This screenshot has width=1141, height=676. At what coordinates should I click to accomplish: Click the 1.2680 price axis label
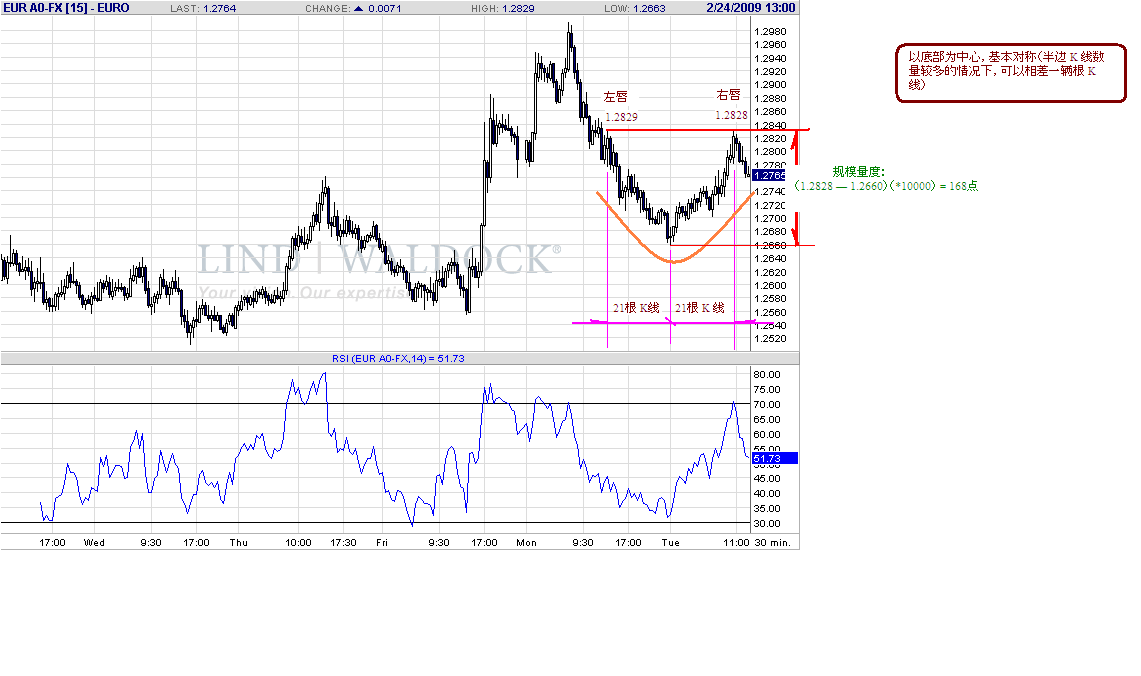click(x=770, y=232)
